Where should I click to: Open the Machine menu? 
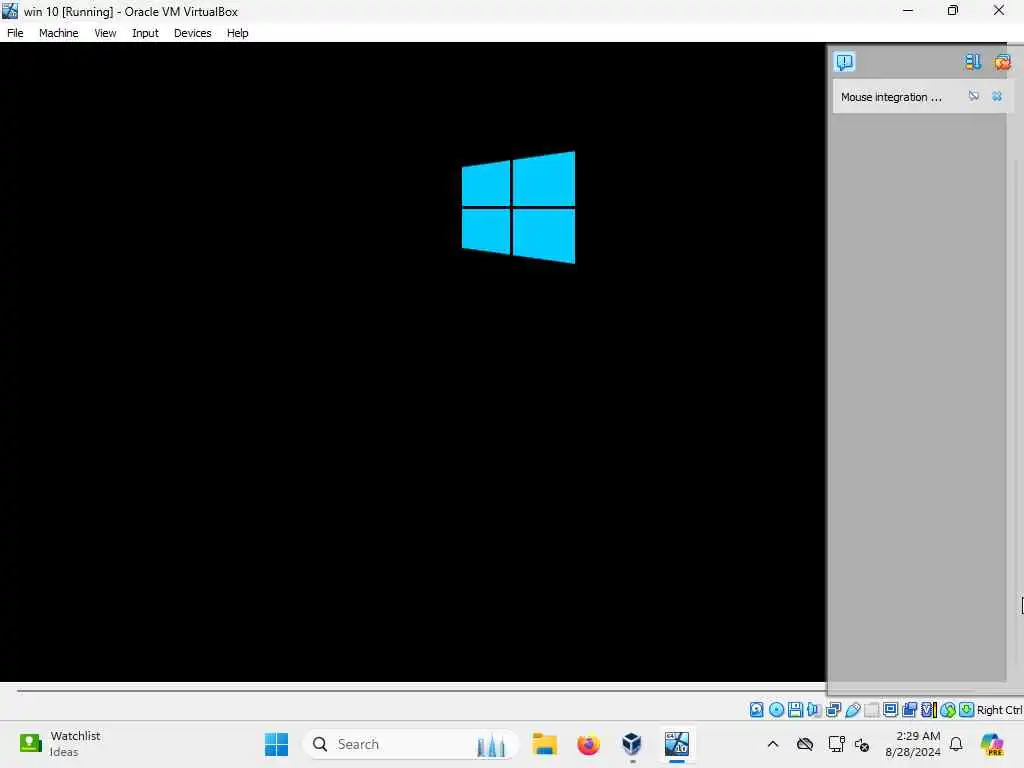pyautogui.click(x=59, y=33)
